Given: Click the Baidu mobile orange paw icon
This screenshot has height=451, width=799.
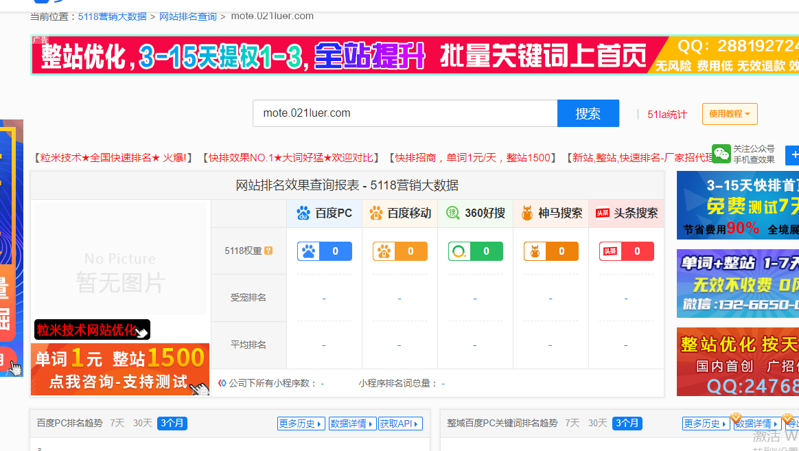Looking at the screenshot, I should [x=376, y=213].
